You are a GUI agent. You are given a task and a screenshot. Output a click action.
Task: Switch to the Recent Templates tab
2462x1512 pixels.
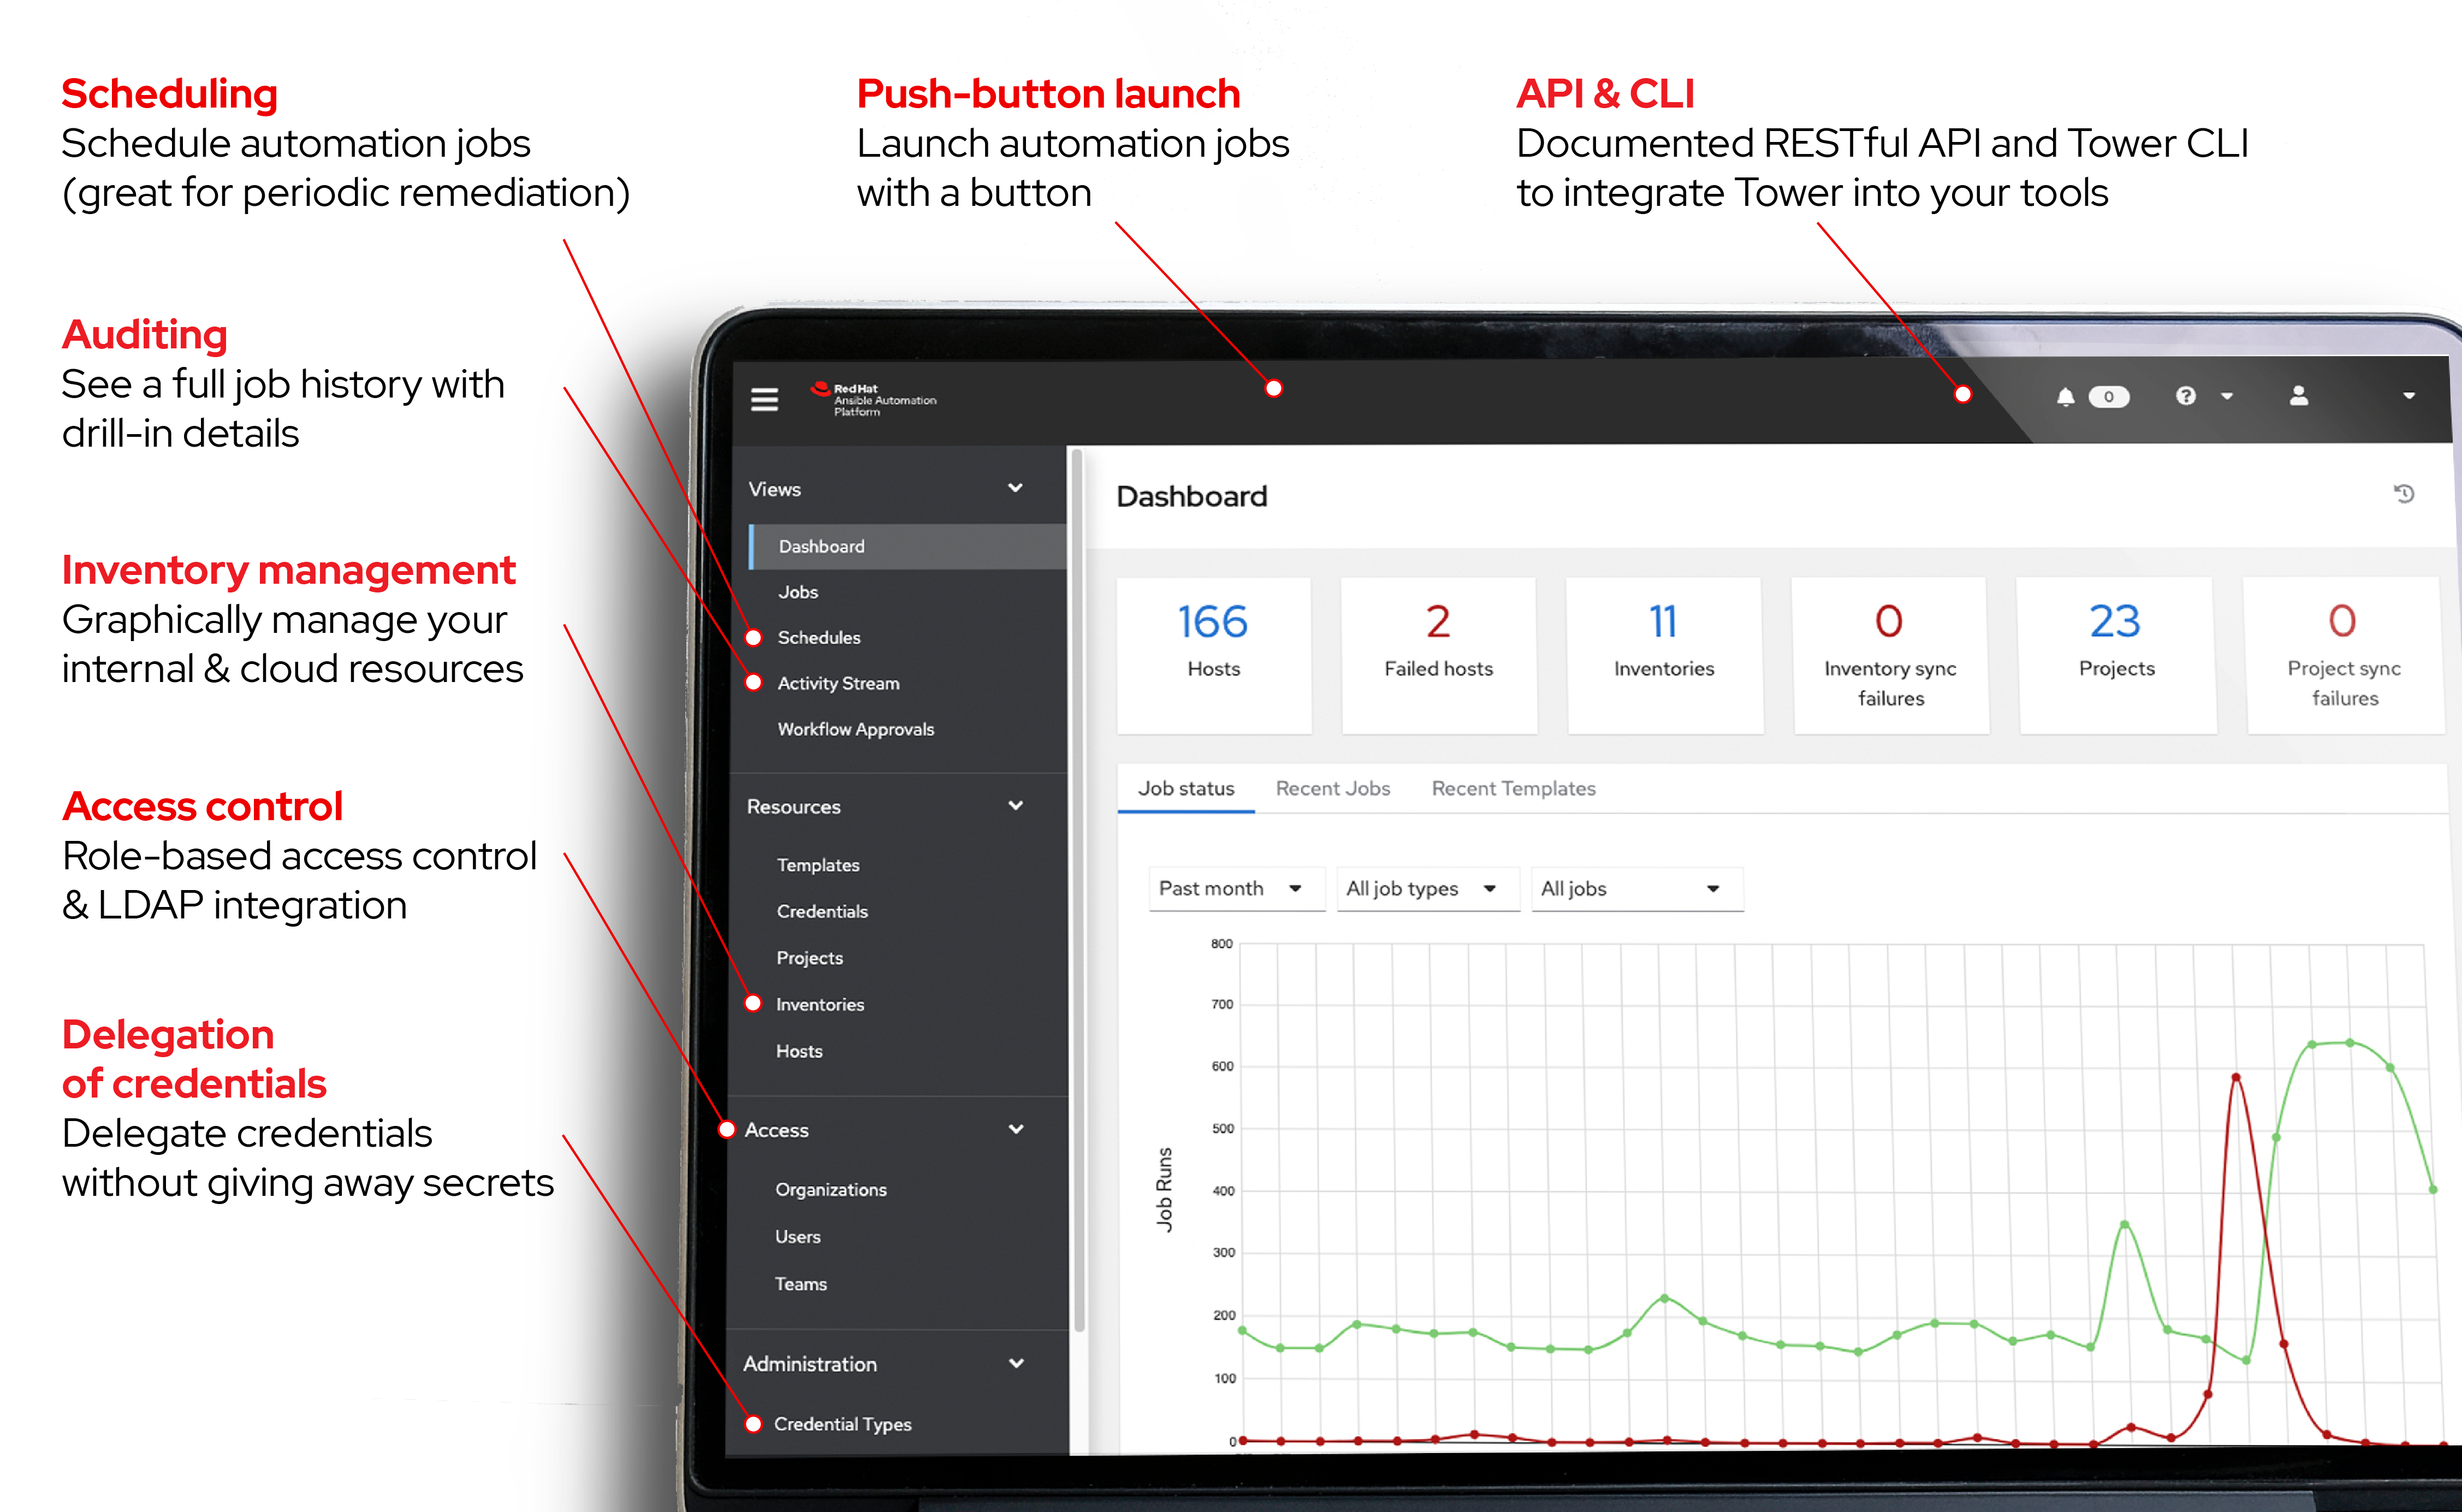tap(1513, 788)
